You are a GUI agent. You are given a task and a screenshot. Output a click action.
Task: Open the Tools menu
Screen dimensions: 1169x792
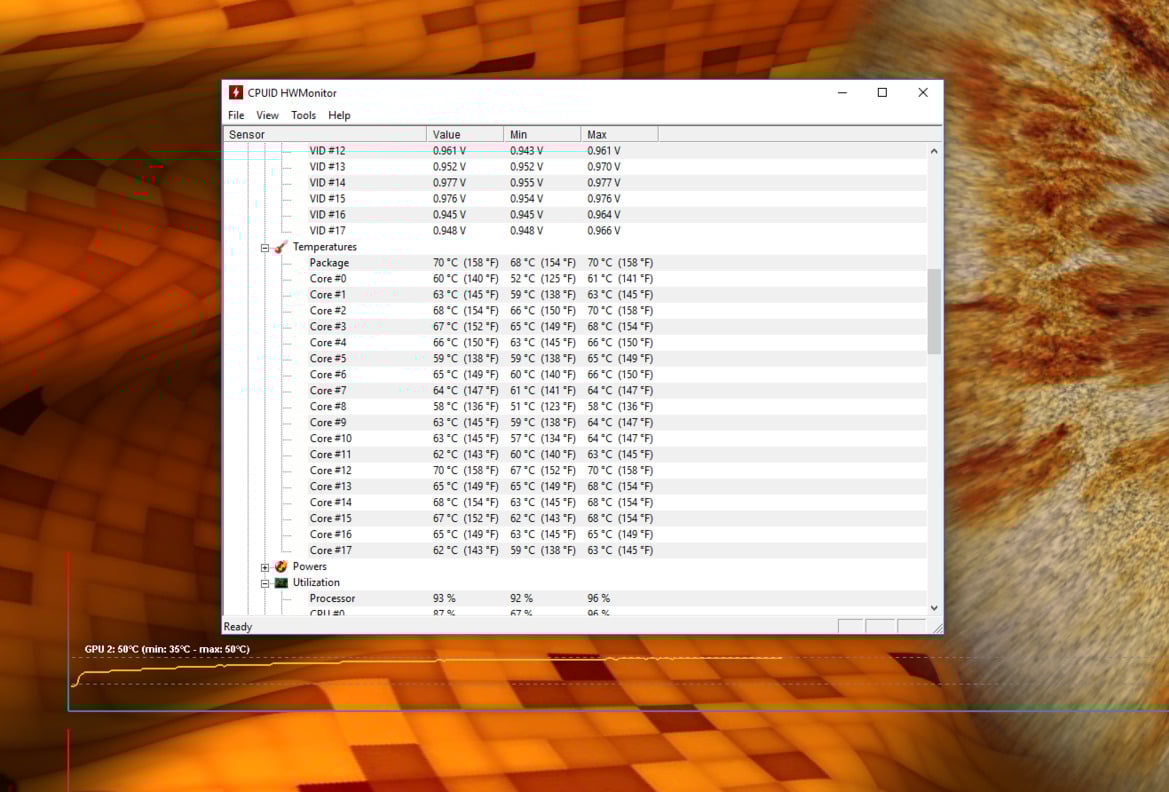click(x=303, y=115)
